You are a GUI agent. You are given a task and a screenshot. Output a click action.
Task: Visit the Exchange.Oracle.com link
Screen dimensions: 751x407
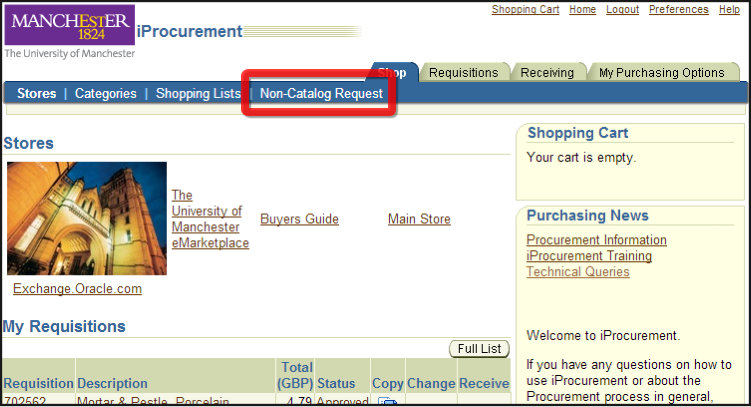click(77, 289)
